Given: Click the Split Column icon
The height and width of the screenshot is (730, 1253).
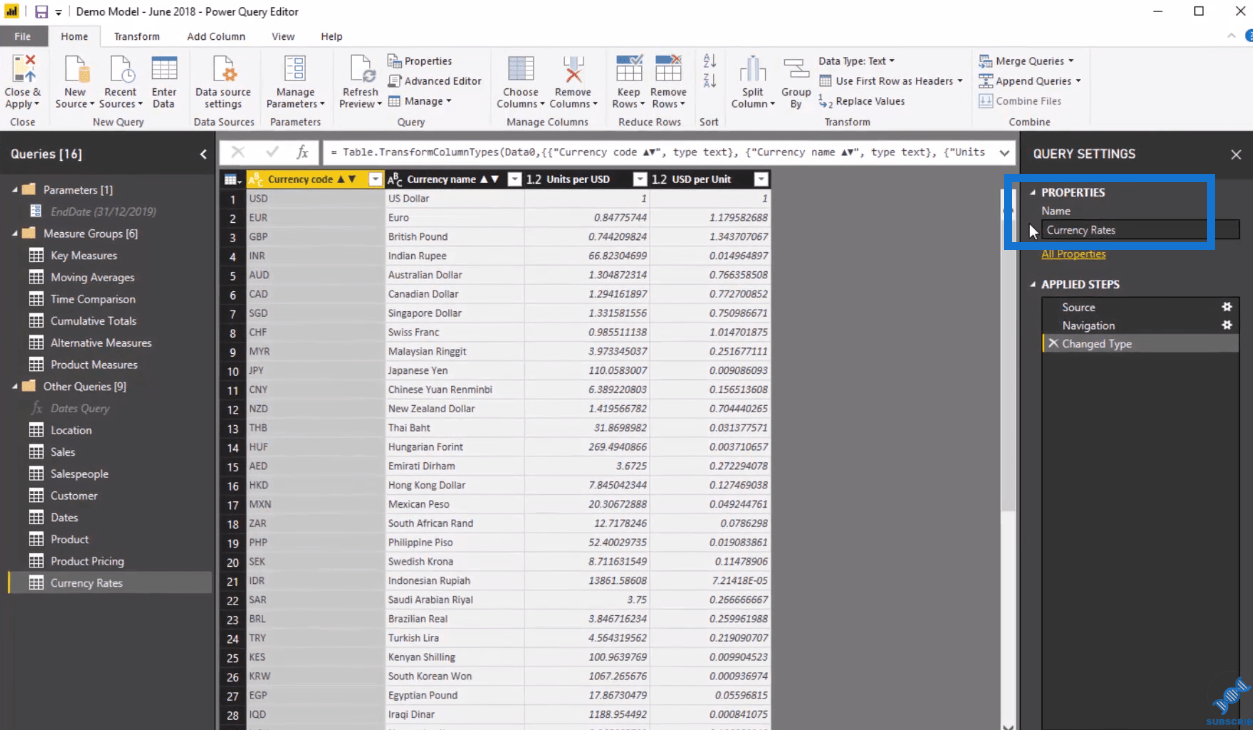Looking at the screenshot, I should click(x=752, y=70).
